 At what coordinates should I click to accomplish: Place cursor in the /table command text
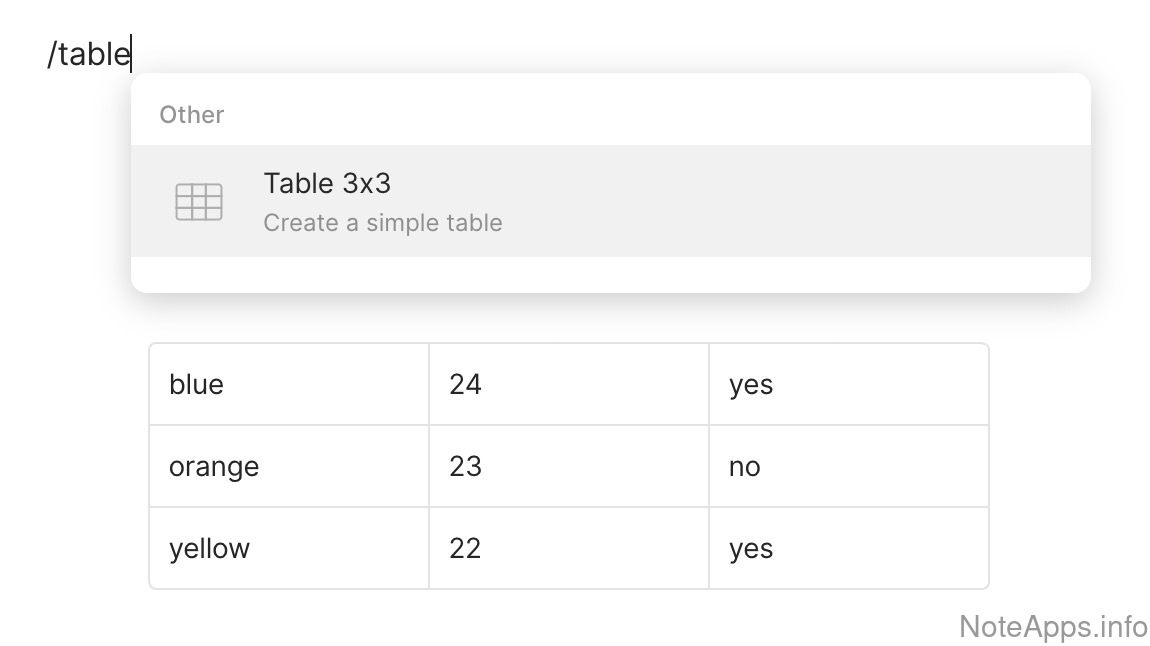(89, 55)
